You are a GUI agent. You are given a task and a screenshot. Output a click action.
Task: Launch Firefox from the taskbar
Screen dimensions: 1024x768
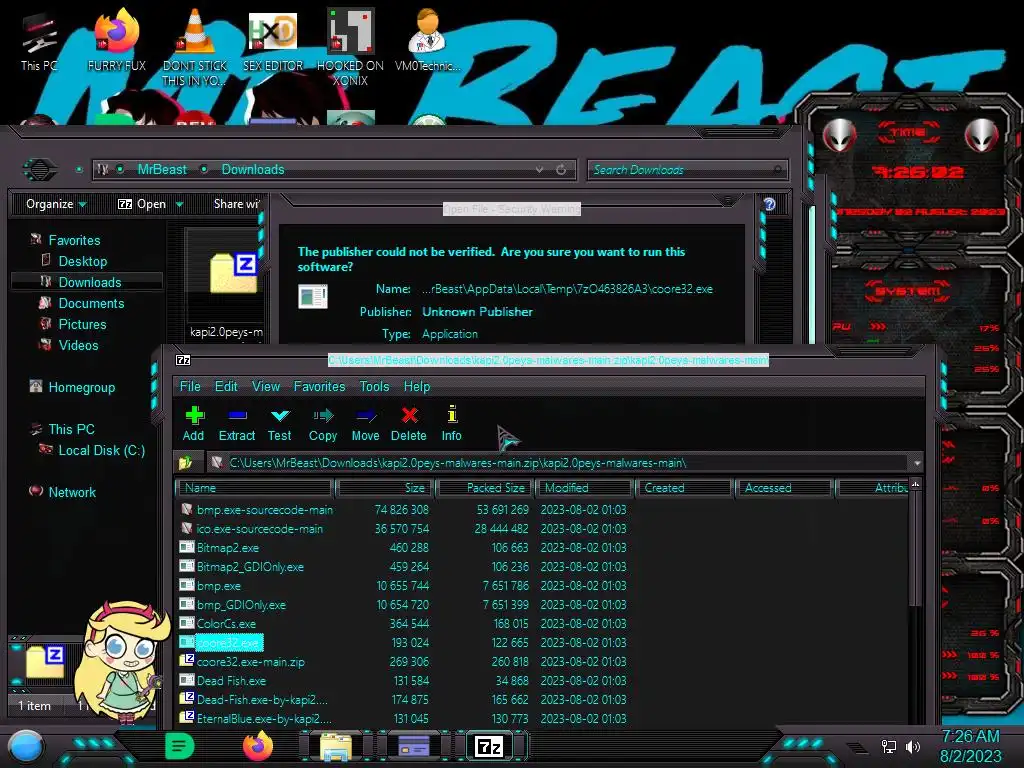(x=258, y=746)
